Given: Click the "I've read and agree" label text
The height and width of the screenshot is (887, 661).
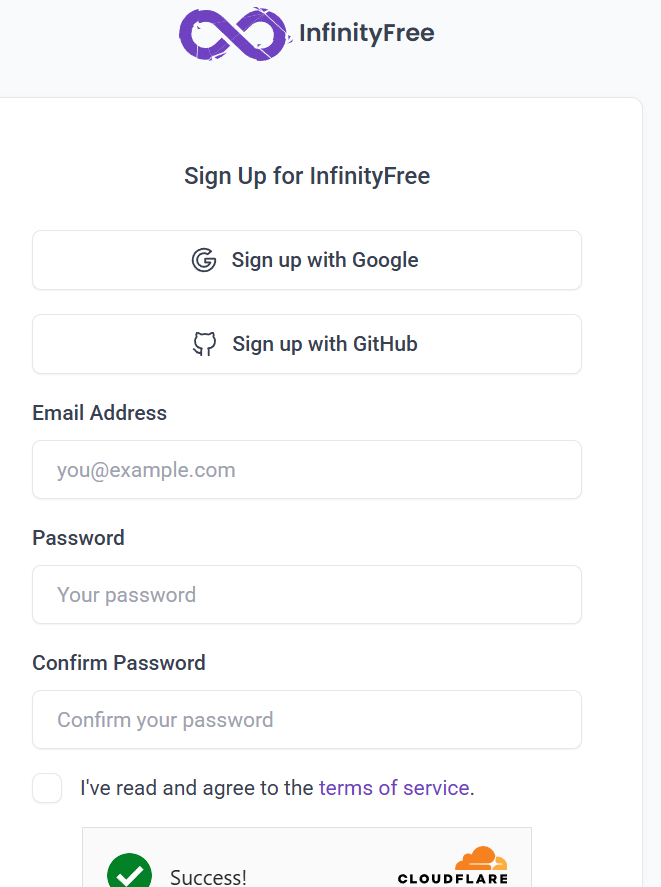Looking at the screenshot, I should [x=197, y=788].
